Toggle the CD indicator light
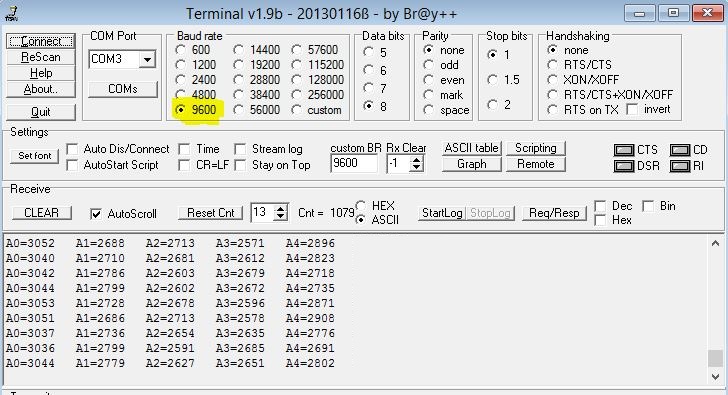 tap(680, 150)
